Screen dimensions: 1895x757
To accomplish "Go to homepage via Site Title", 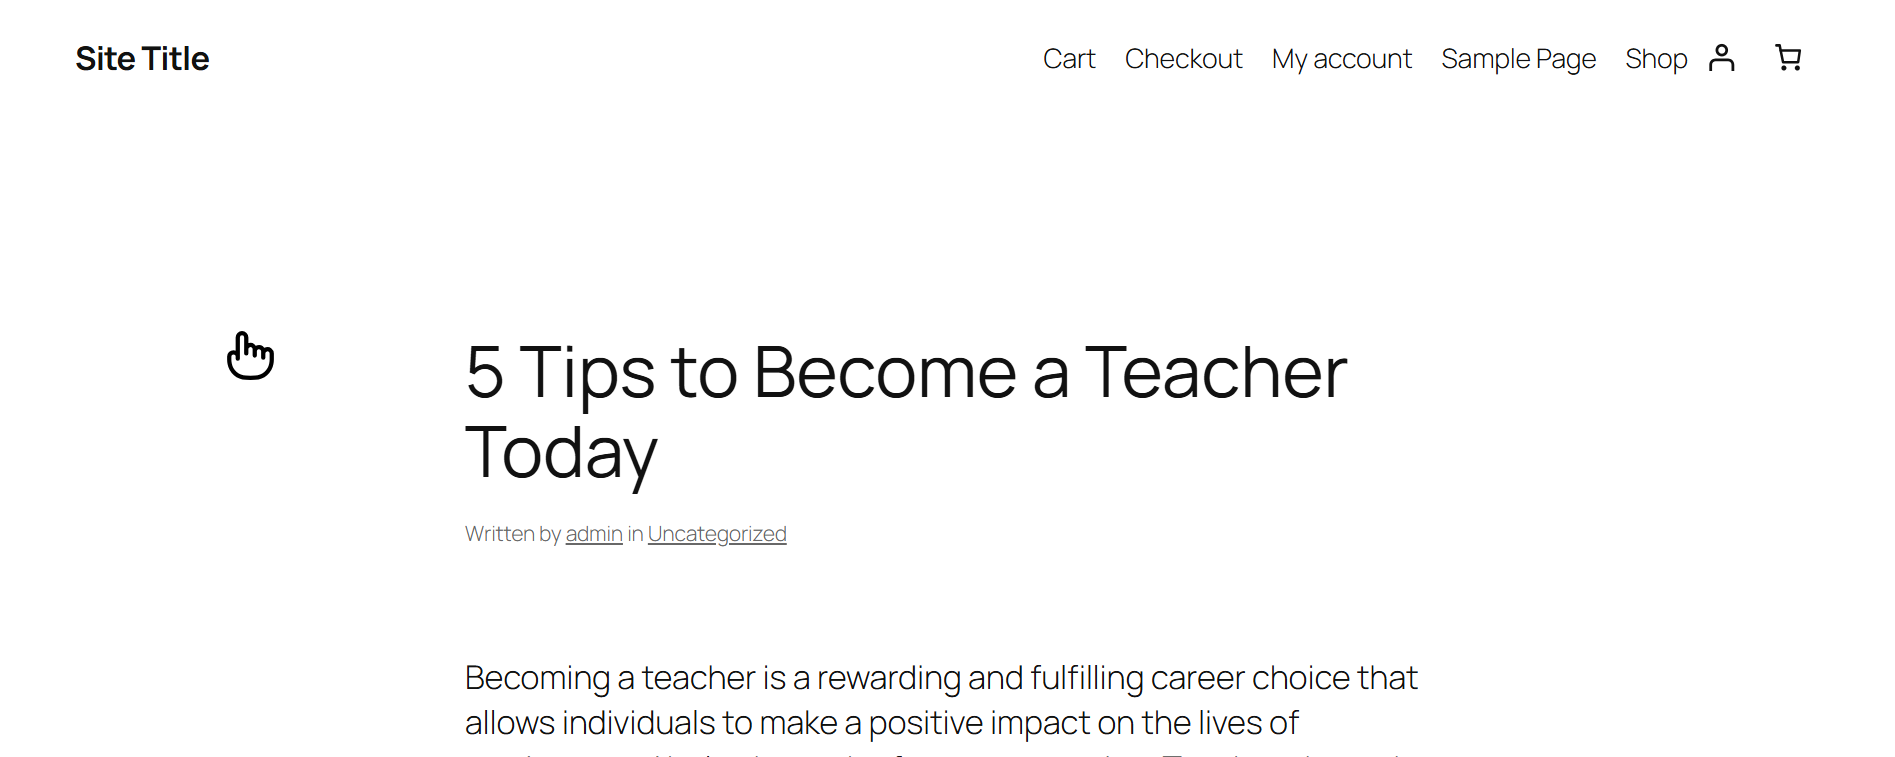I will point(142,59).
